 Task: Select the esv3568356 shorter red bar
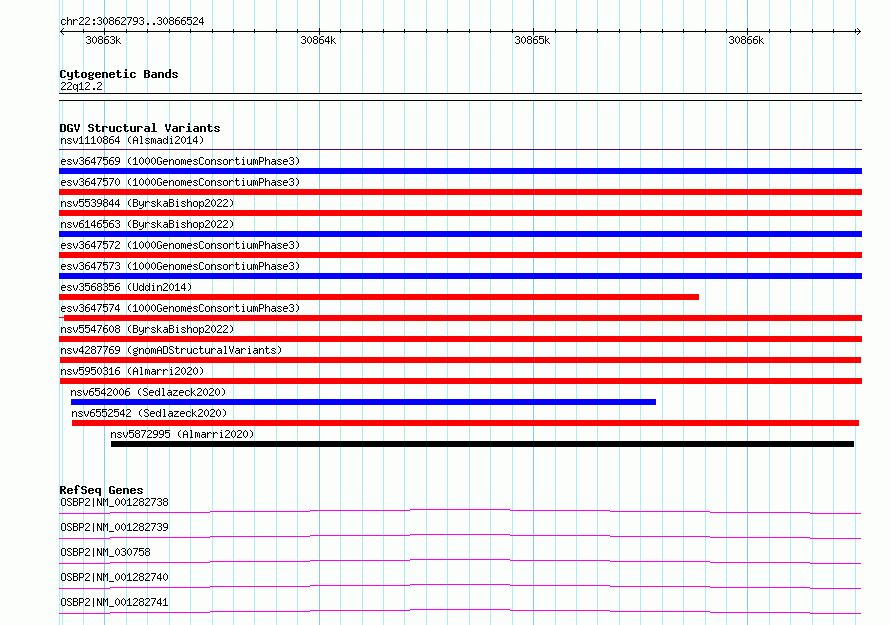pyautogui.click(x=379, y=297)
